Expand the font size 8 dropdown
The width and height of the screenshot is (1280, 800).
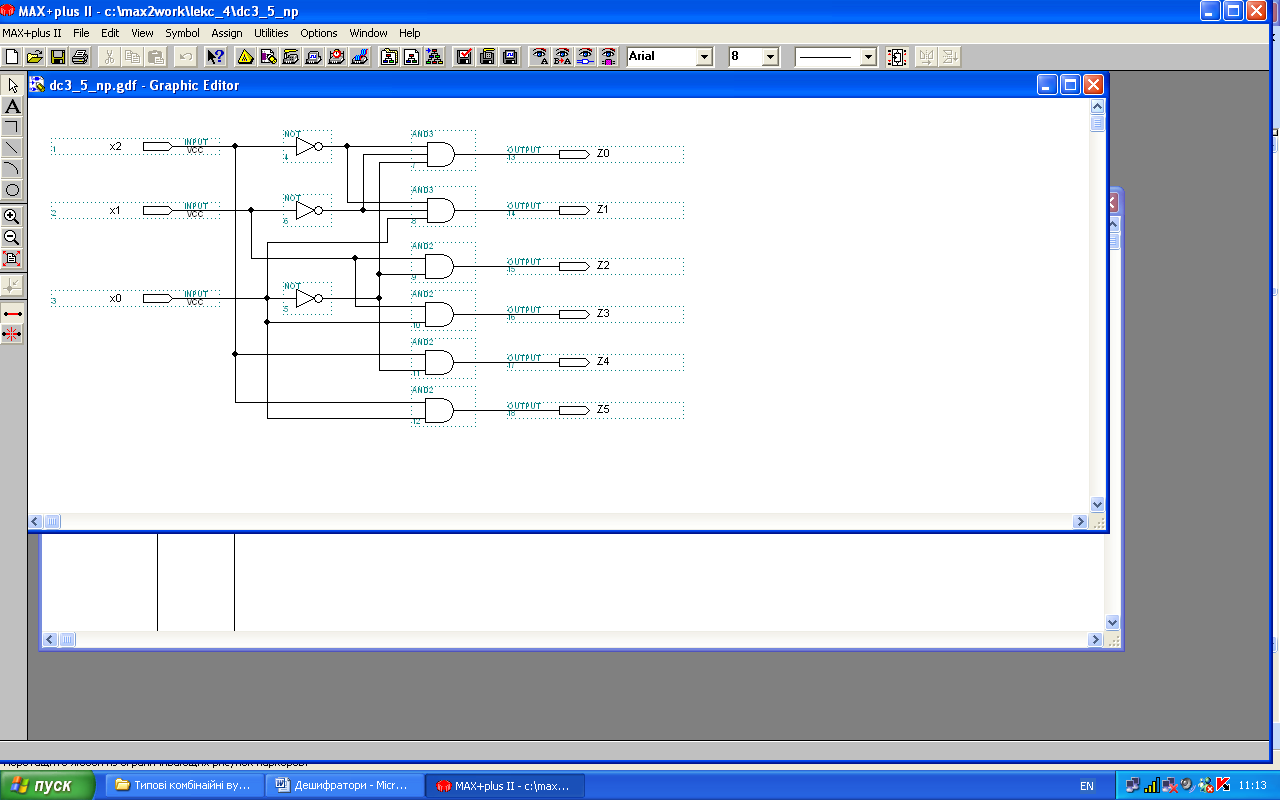click(x=770, y=57)
